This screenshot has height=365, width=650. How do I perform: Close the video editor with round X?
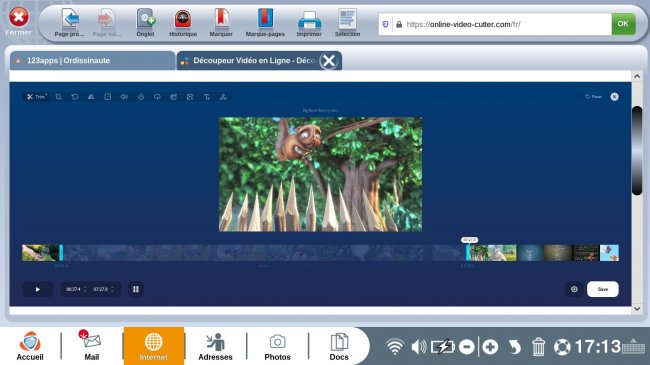point(614,97)
